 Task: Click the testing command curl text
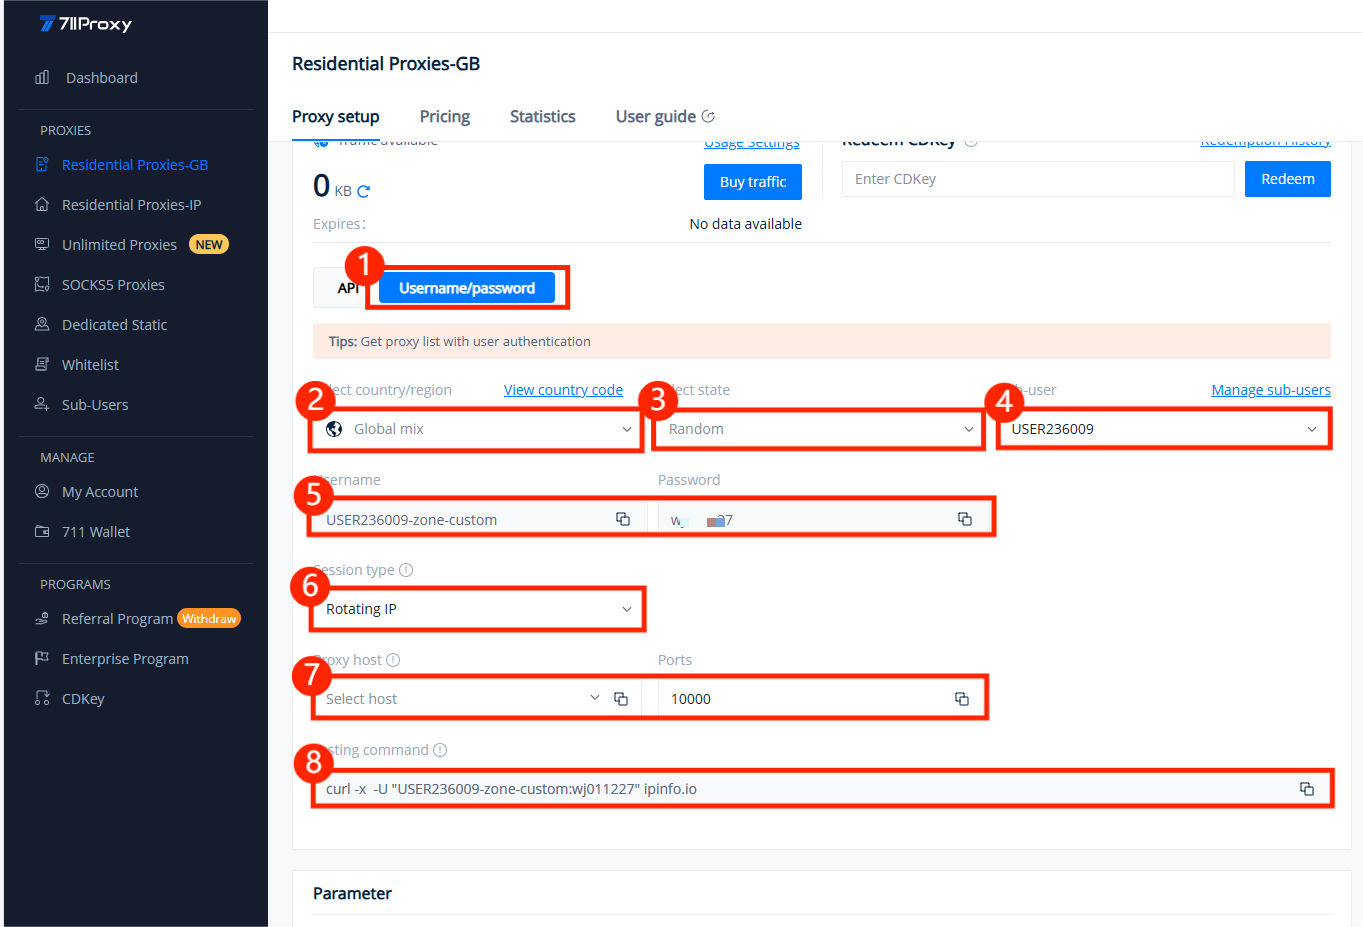click(x=511, y=789)
